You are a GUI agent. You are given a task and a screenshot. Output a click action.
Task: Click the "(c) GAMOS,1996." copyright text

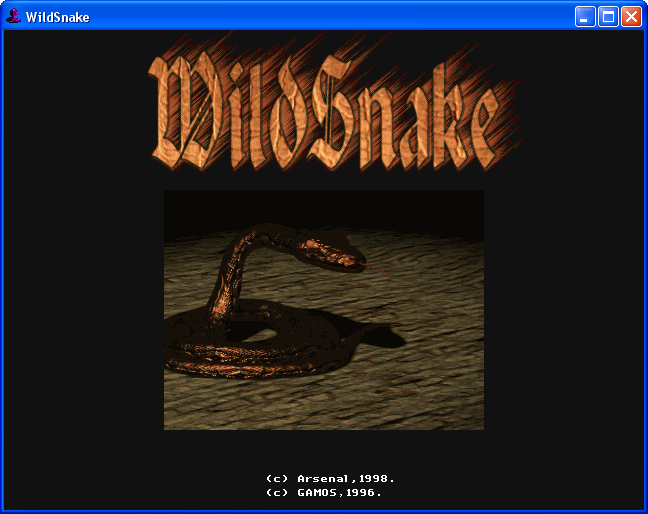click(x=323, y=493)
